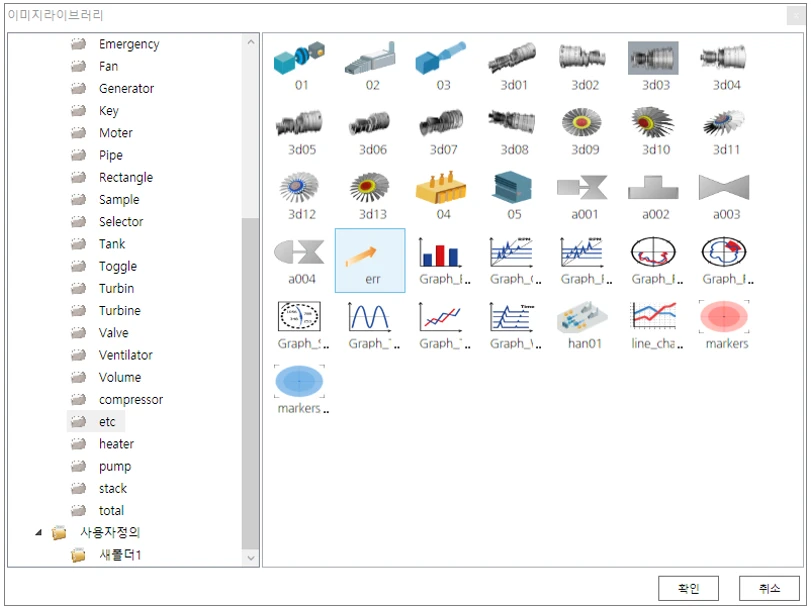Select the pump folder
The height and width of the screenshot is (610, 811).
click(115, 466)
